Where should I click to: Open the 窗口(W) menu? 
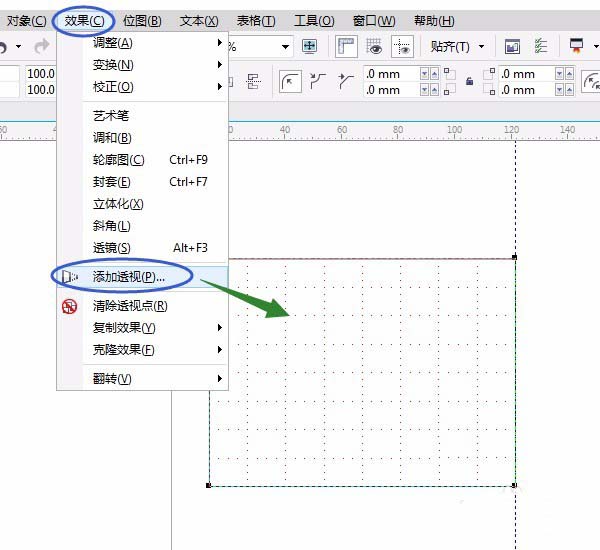click(x=374, y=21)
